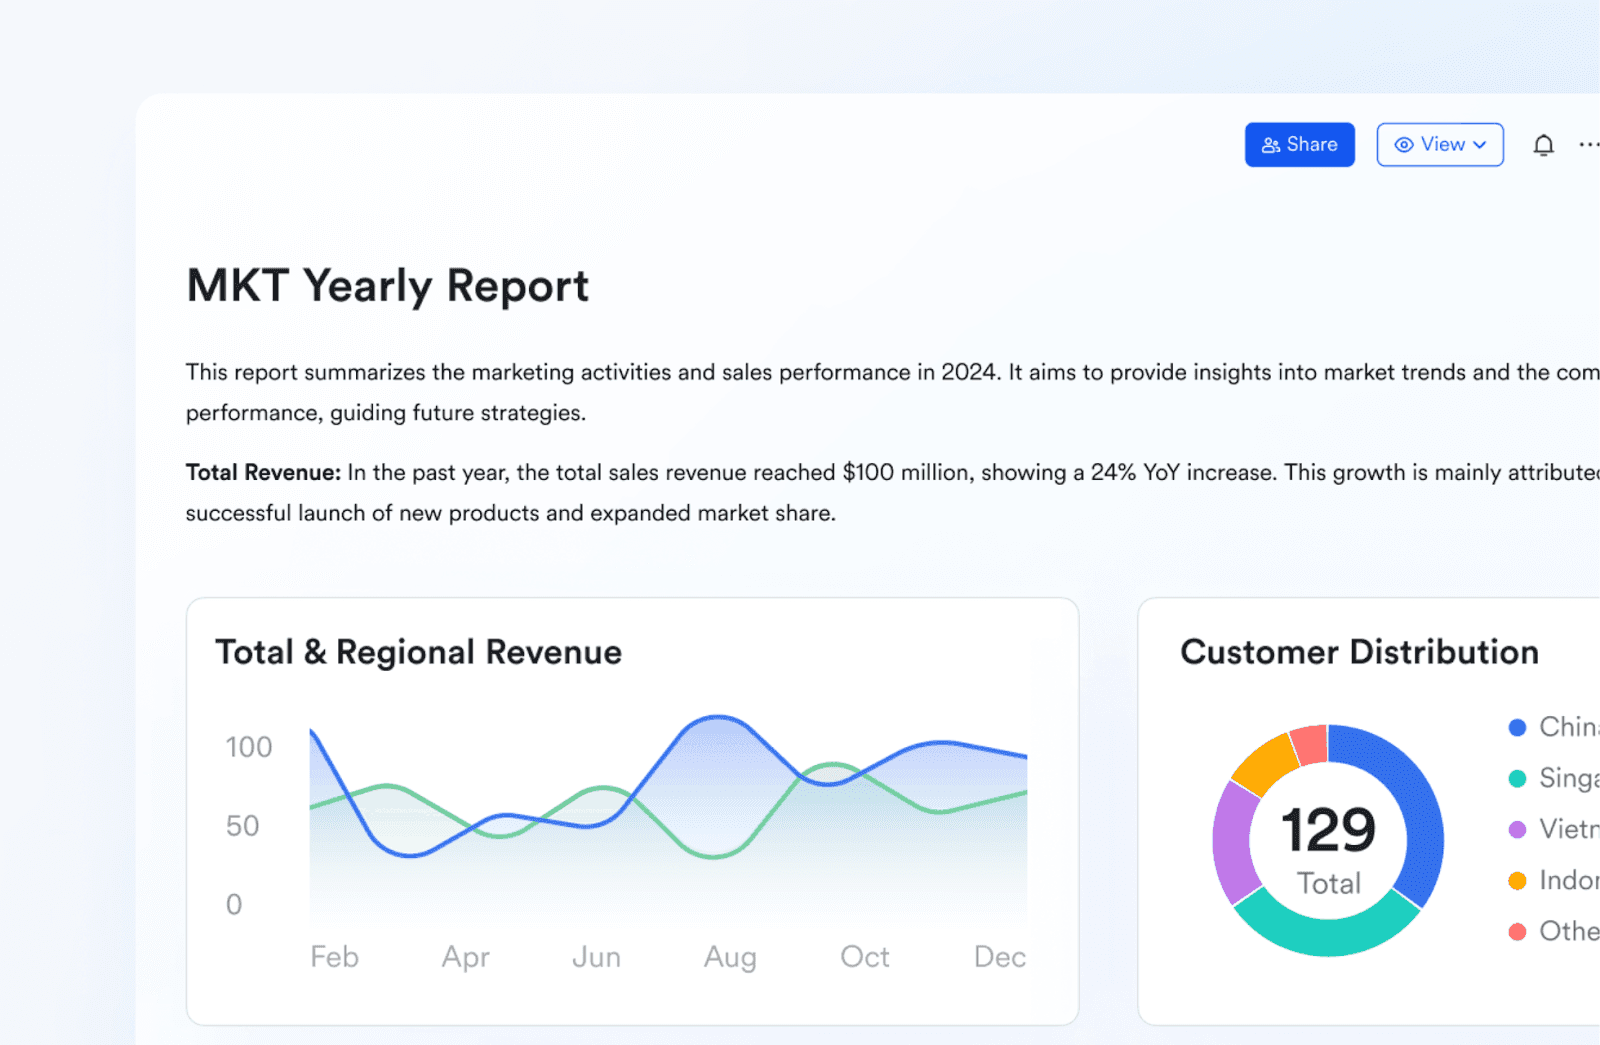Click the Total & Regional Revenue heading
Viewport: 1600px width, 1045px height.
(419, 652)
